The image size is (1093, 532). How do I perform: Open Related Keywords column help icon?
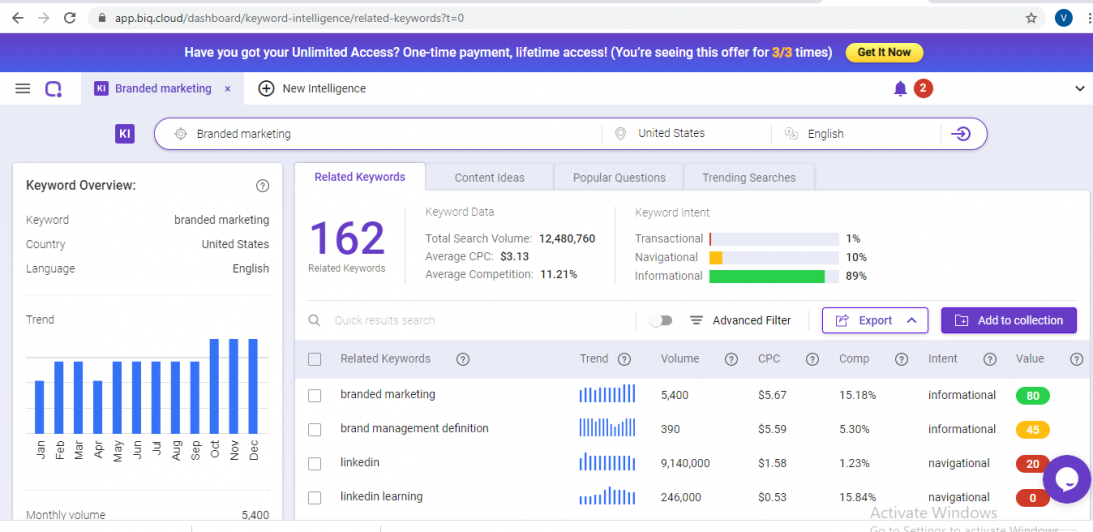[462, 360]
